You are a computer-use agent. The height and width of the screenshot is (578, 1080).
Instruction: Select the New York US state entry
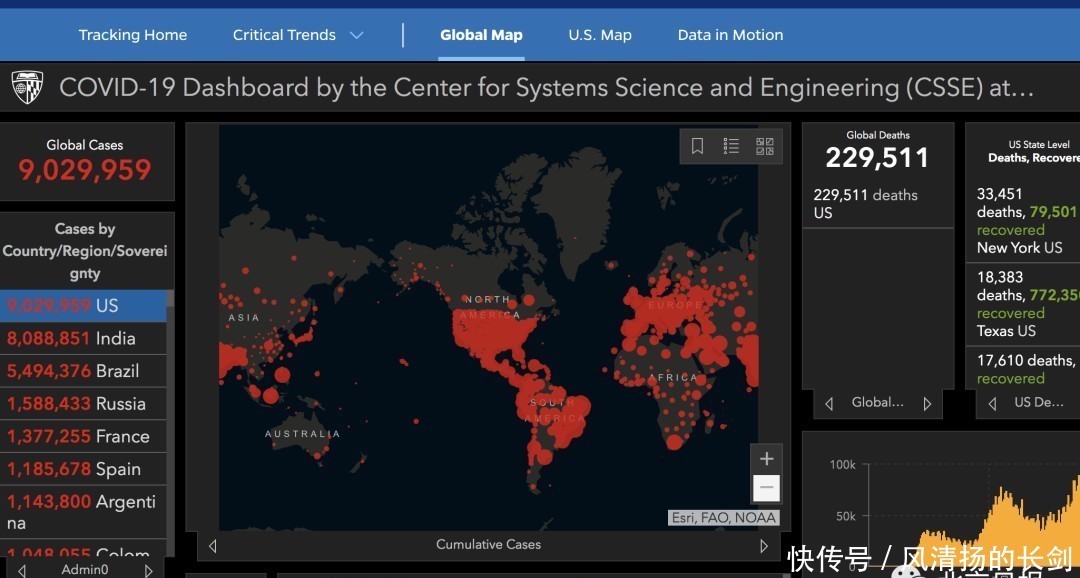point(1023,220)
